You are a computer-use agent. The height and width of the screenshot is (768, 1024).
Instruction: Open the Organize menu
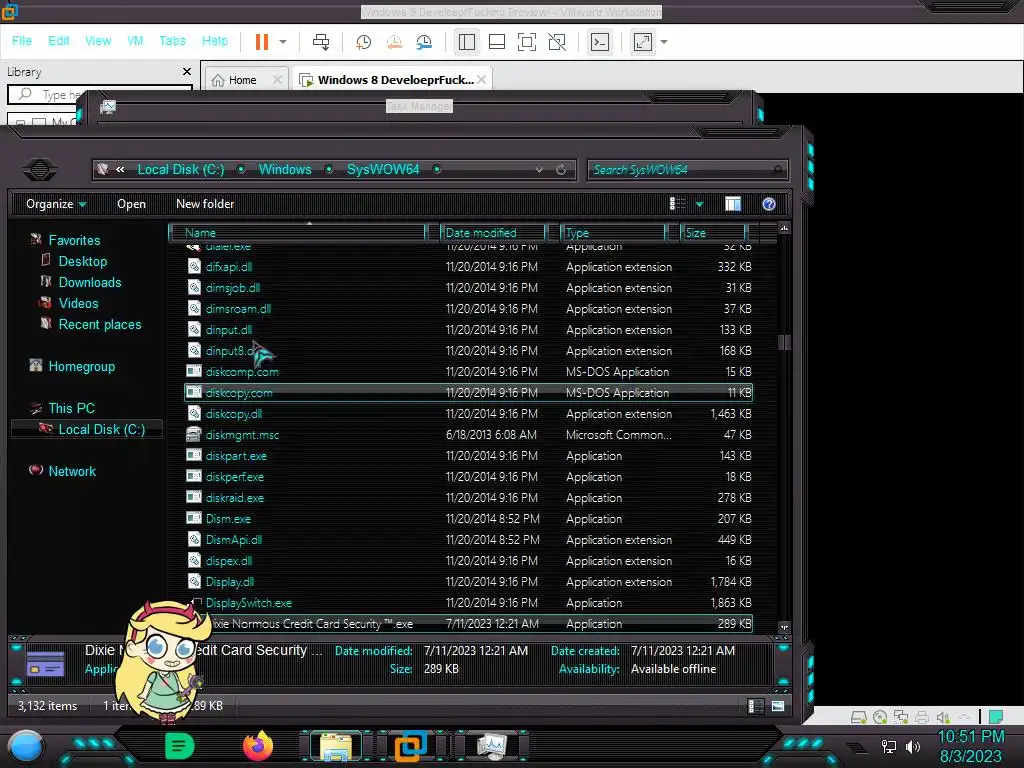pos(56,204)
